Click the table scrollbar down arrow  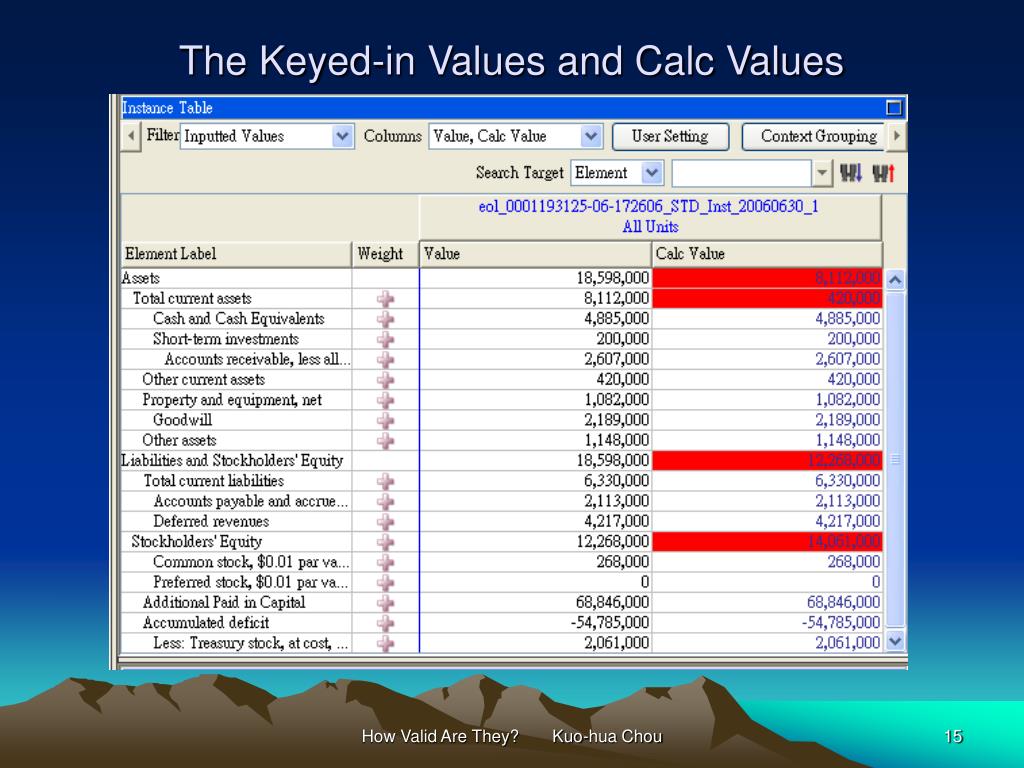tap(895, 641)
